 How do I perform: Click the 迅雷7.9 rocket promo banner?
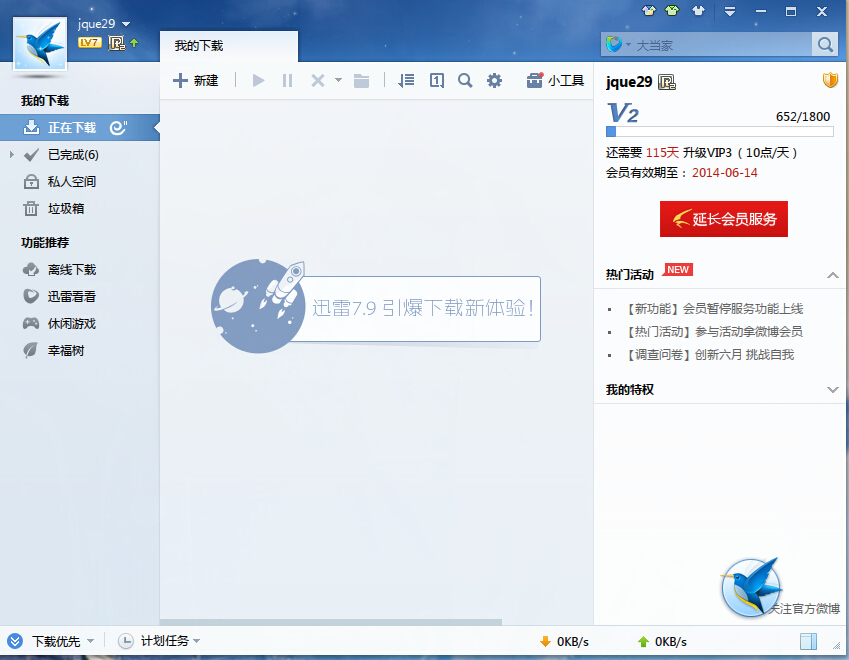(x=376, y=306)
